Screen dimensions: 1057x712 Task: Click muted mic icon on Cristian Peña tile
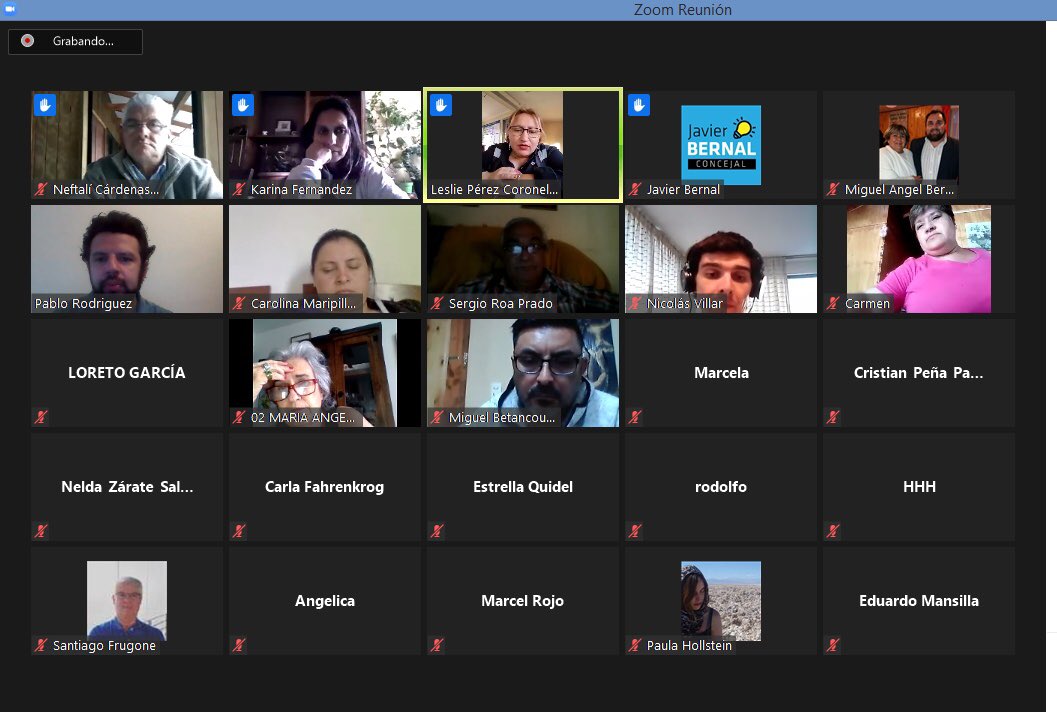[833, 417]
